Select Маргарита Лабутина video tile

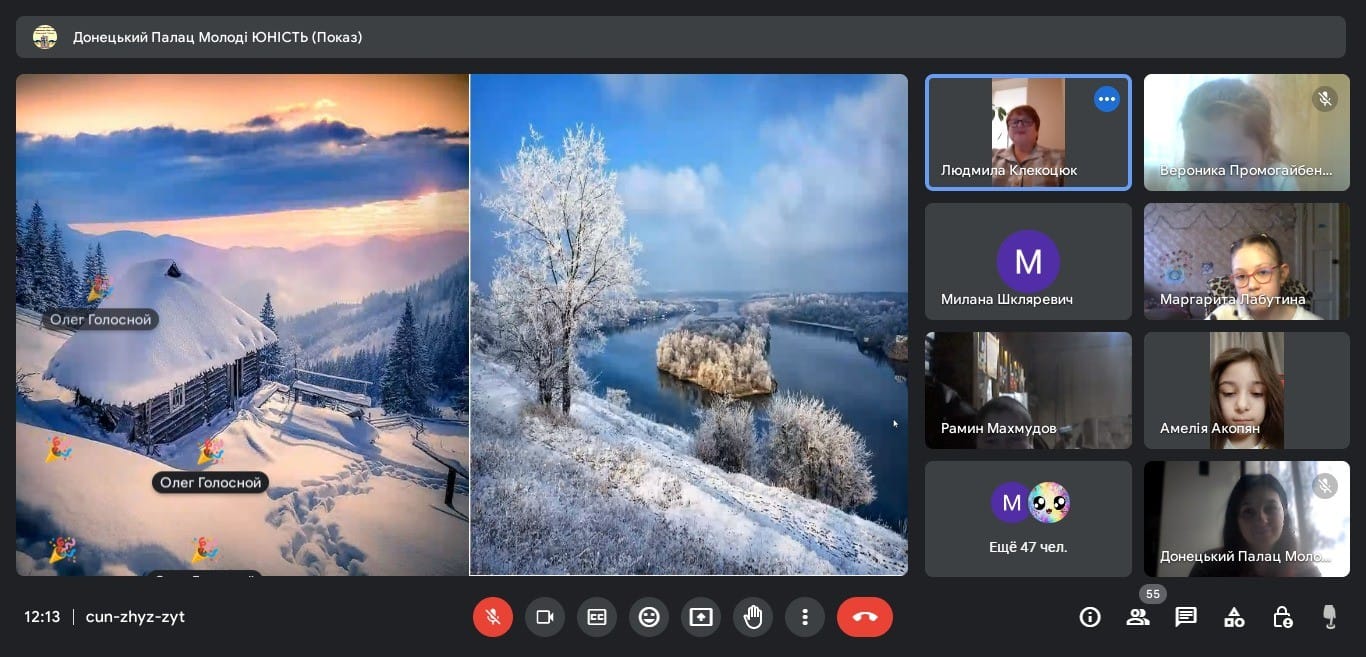(1246, 262)
